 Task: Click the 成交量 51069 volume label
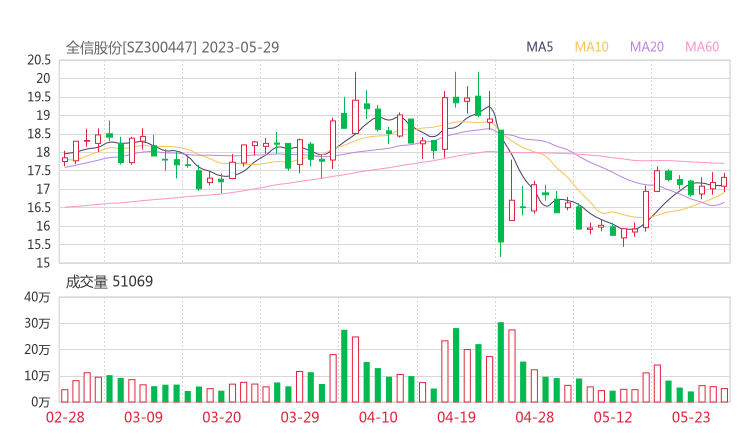coord(109,282)
